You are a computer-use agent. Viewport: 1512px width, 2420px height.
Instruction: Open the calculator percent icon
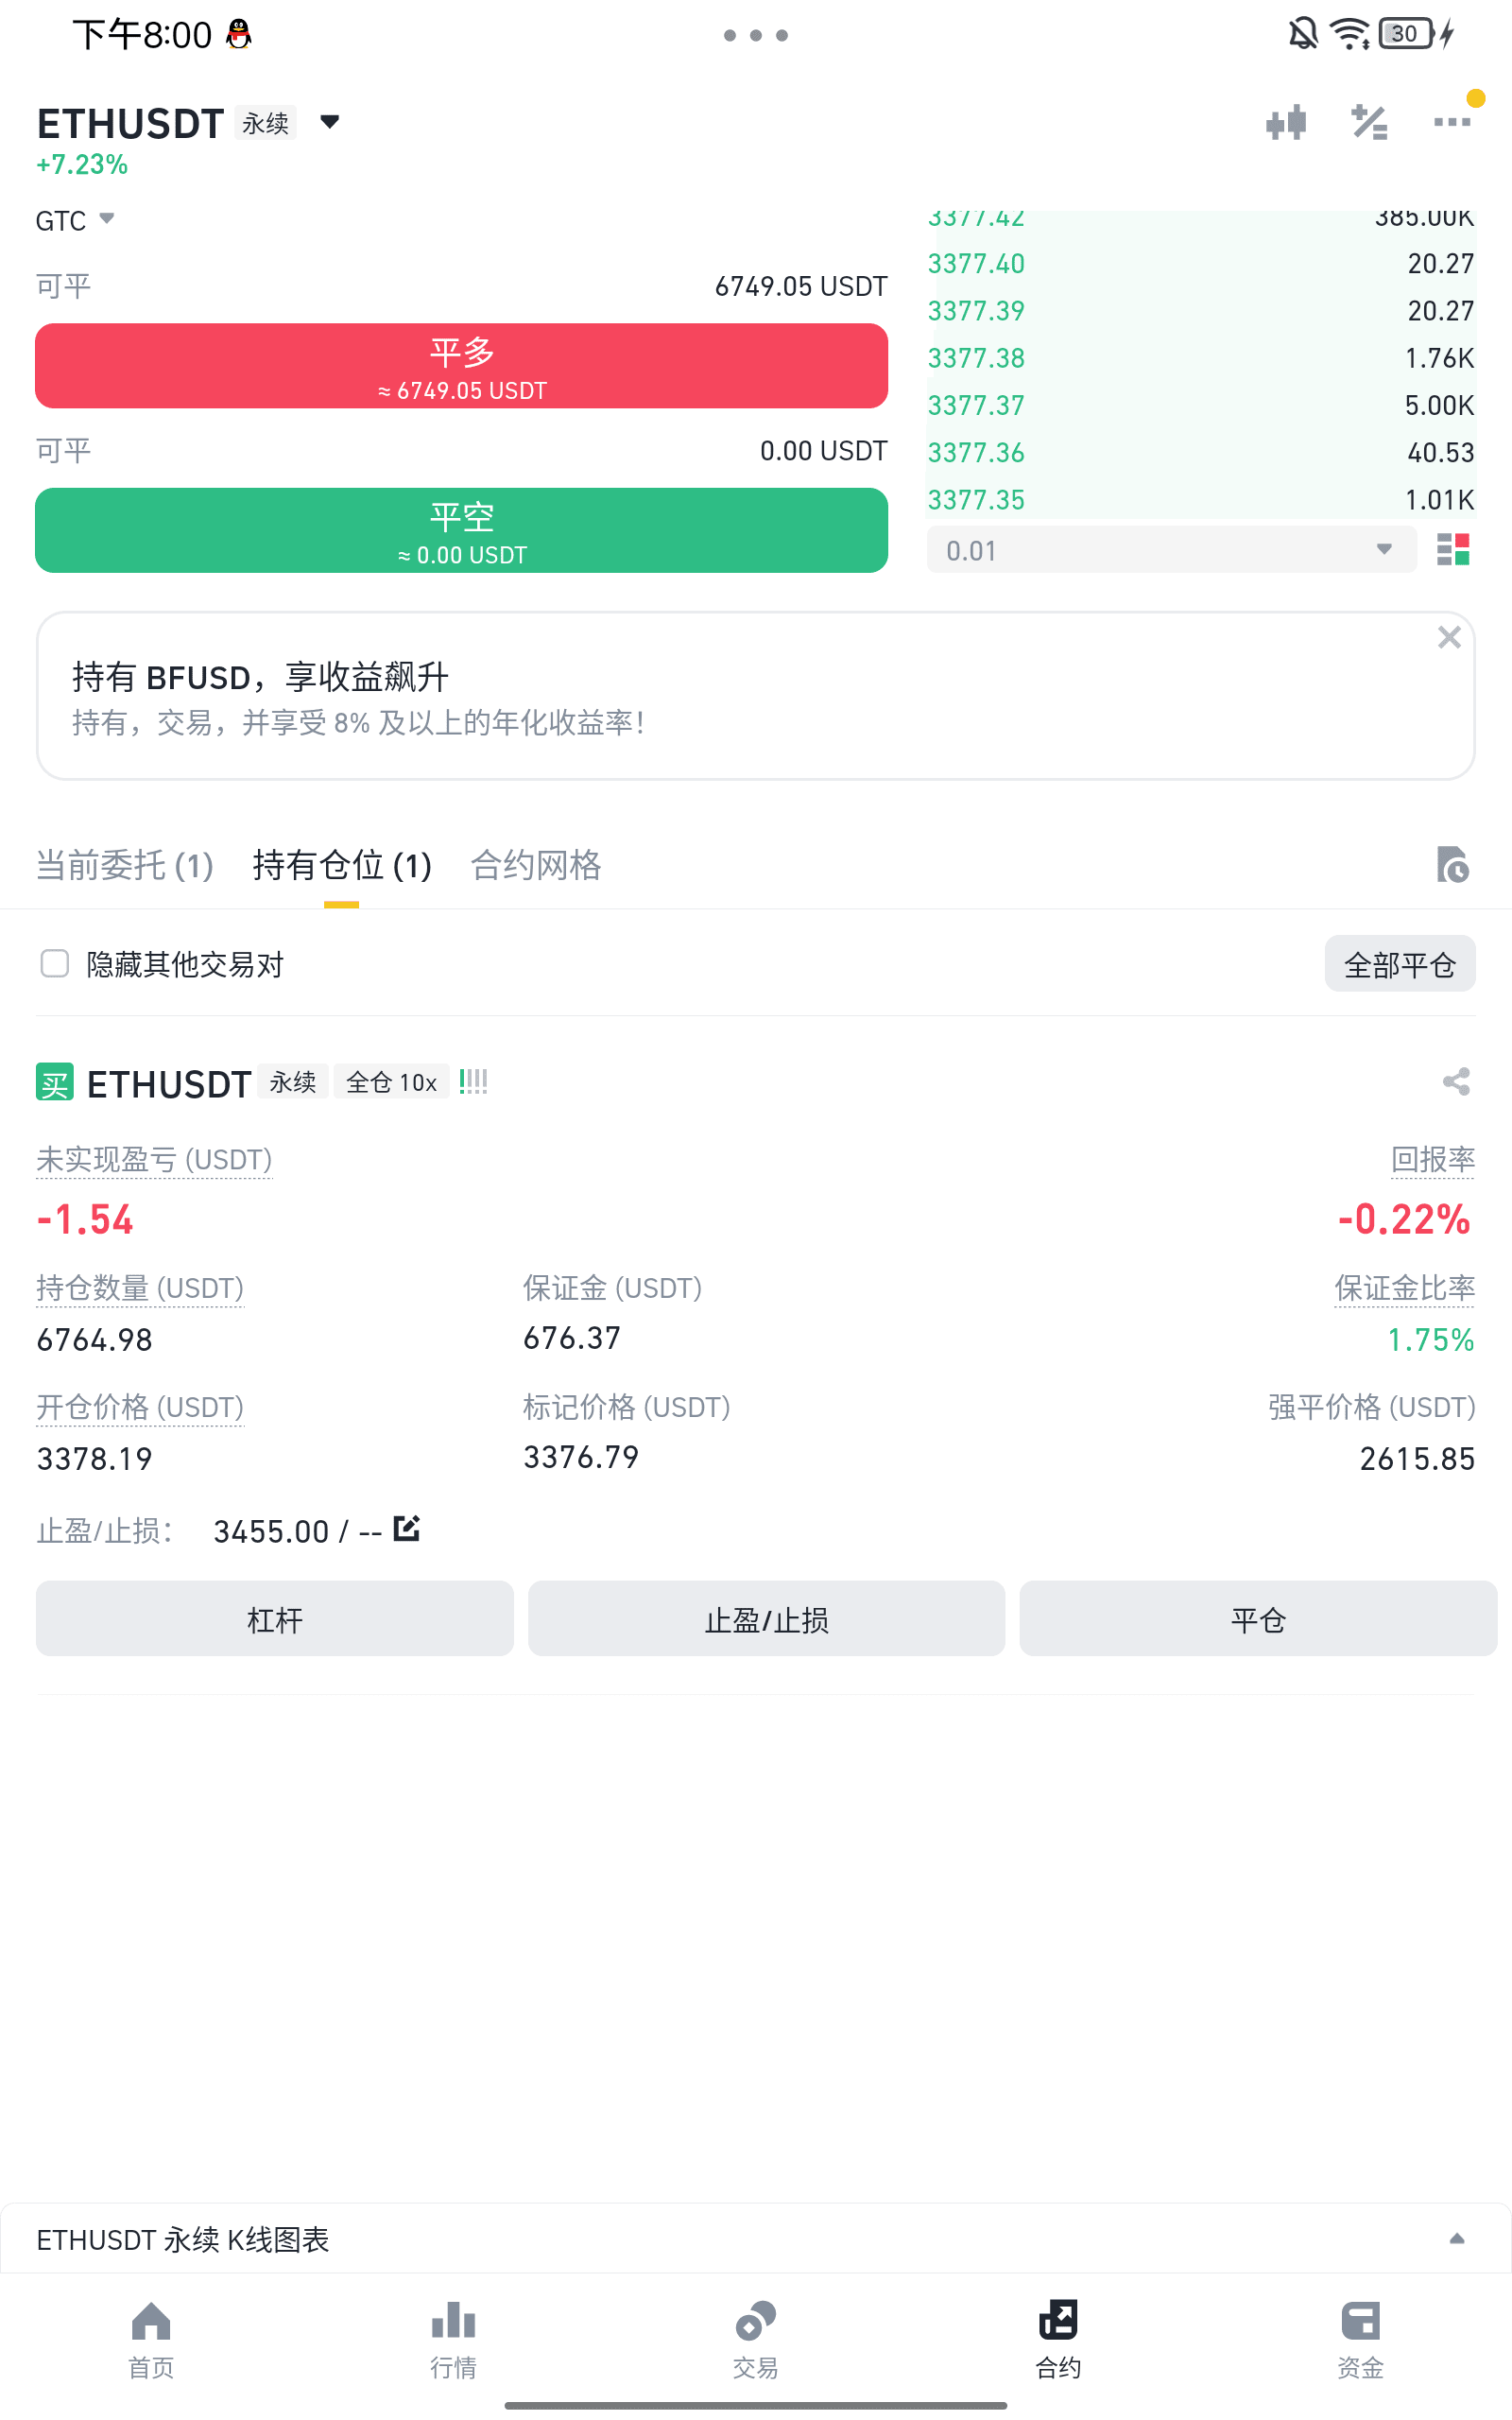click(1369, 123)
